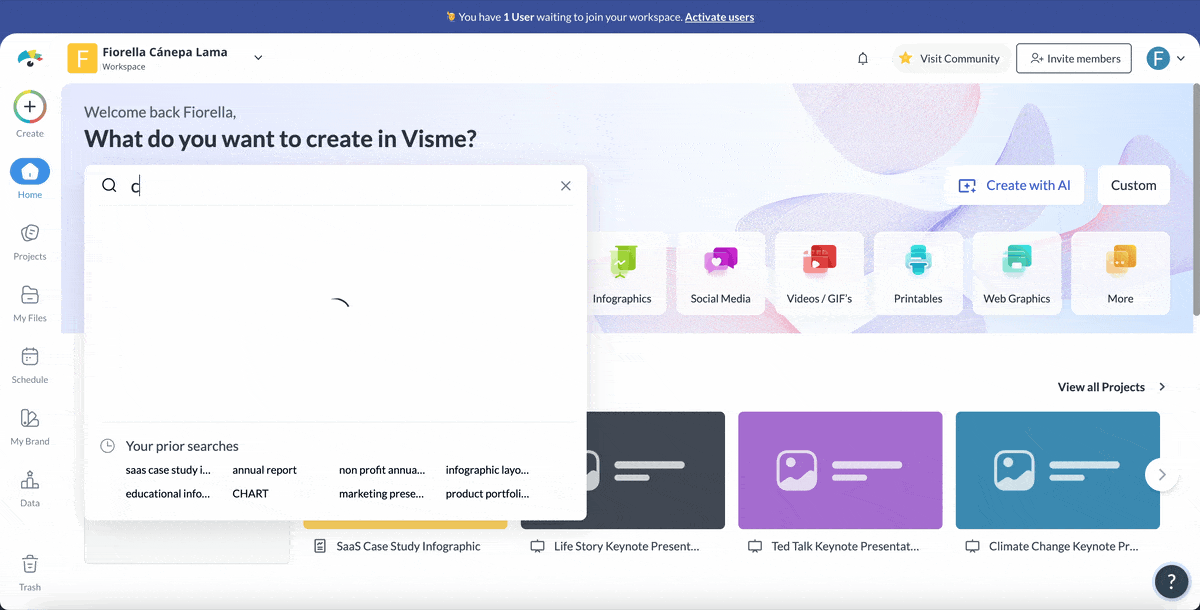Screen dimensions: 1200x610
Task: Open the help question mark button
Action: [1172, 581]
